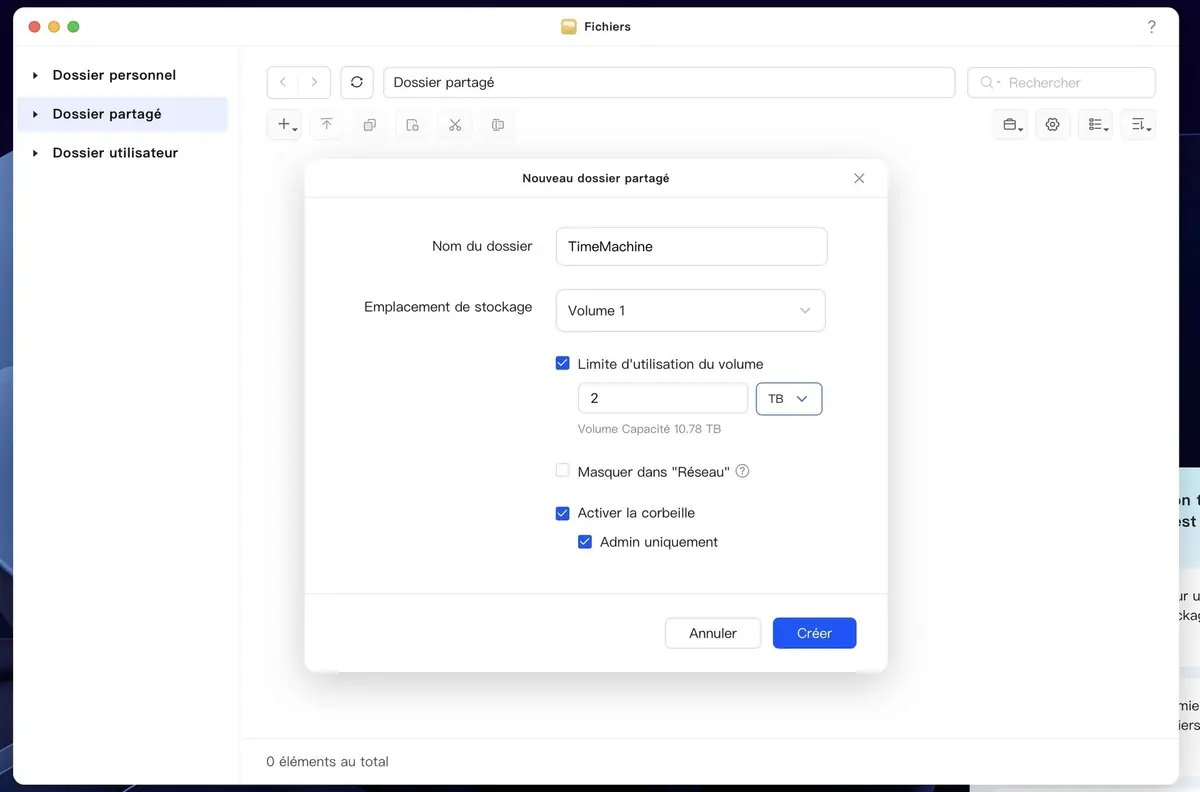Click the toolbox icon with dropdown arrow
The height and width of the screenshot is (792, 1200).
click(1009, 124)
